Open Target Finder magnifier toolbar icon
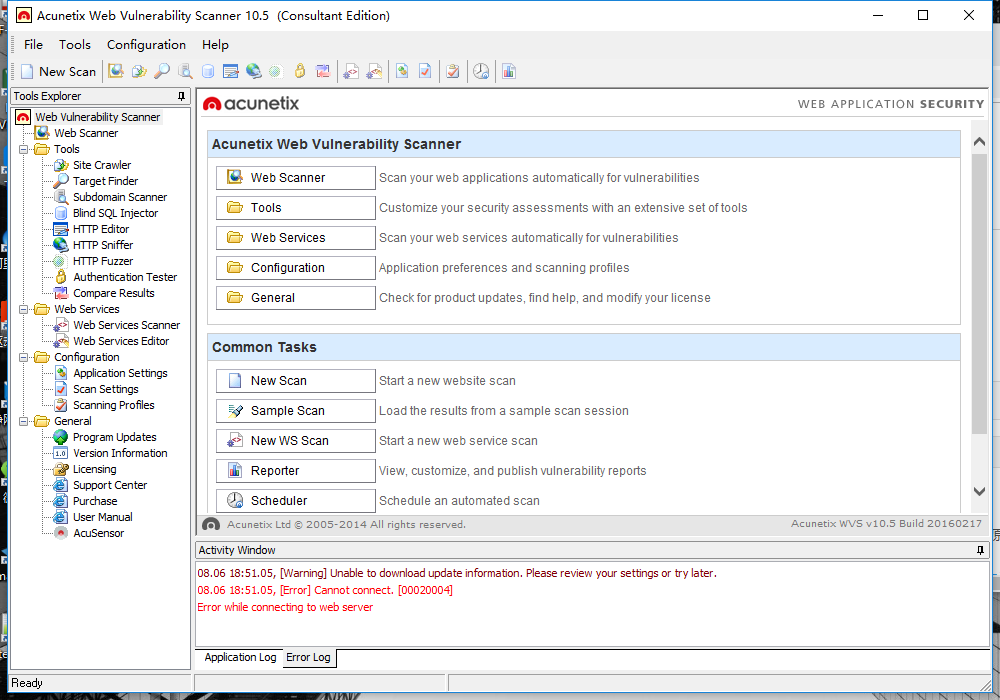Viewport: 1000px width, 700px height. pos(162,71)
